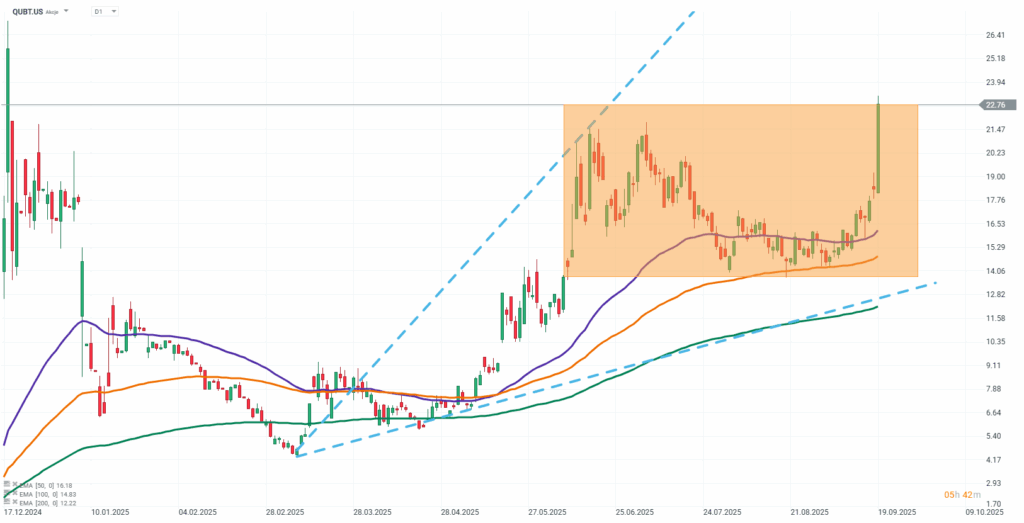Open settings icon for EMA 100 indicator
This screenshot has width=1024, height=523.
point(5,493)
